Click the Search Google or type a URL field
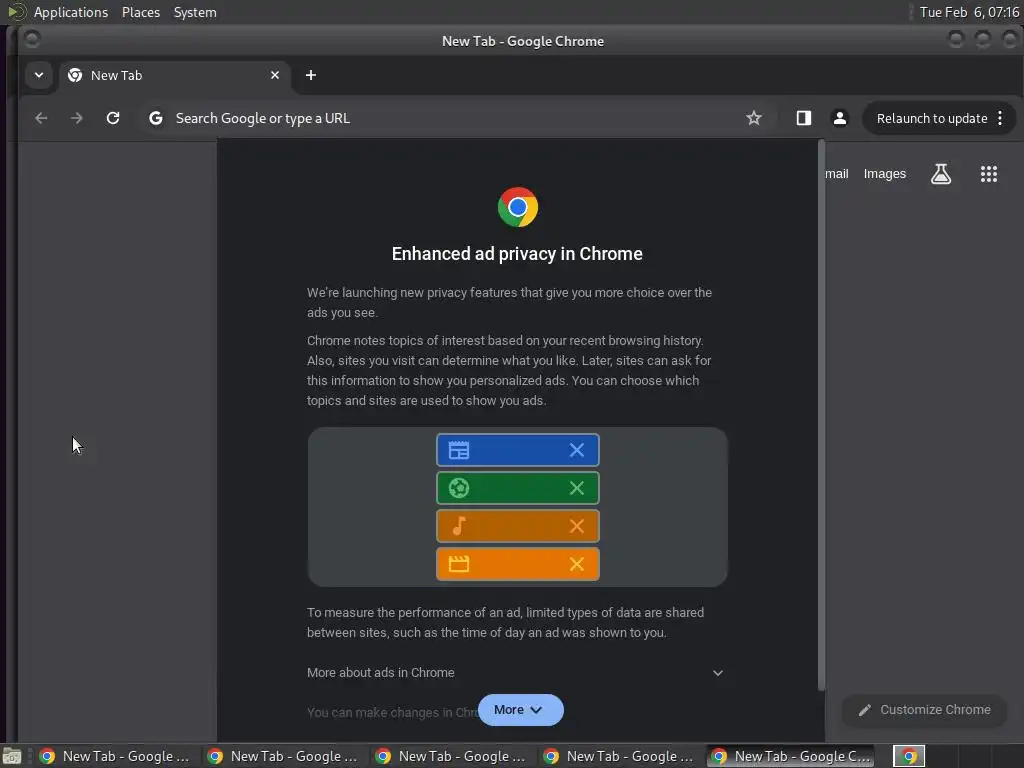This screenshot has width=1024, height=768. [x=444, y=118]
